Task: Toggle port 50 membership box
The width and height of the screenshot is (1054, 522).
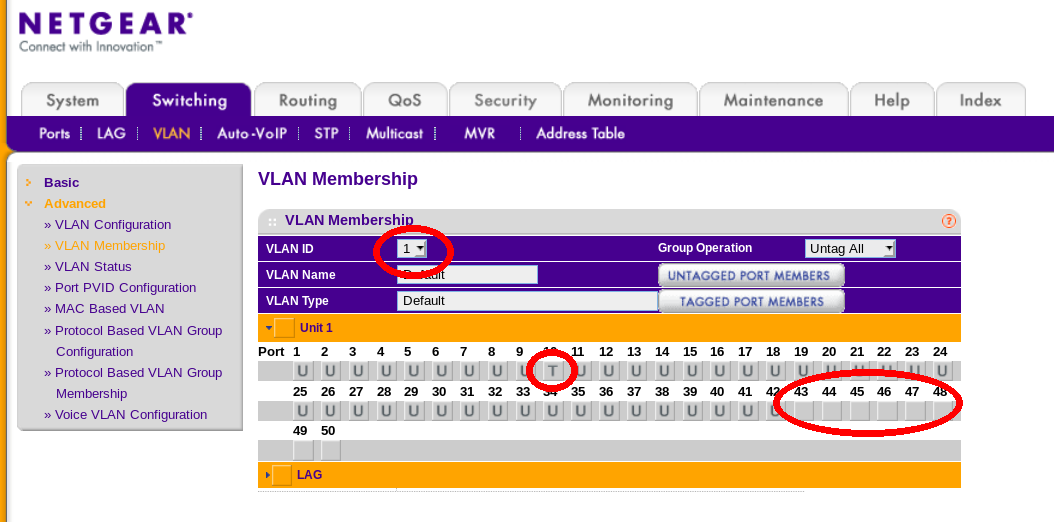Action: click(330, 450)
